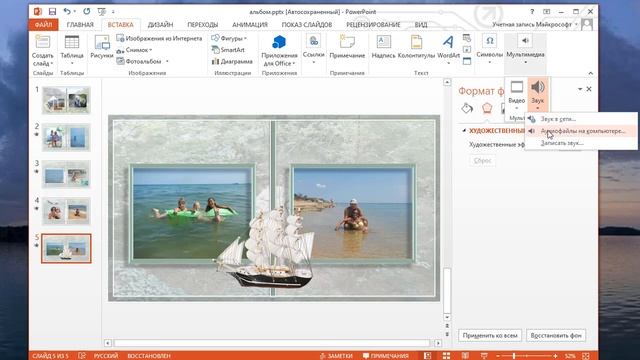Select slide 1 thumbnail
Image resolution: width=640 pixels, height=360 pixels.
(66, 100)
